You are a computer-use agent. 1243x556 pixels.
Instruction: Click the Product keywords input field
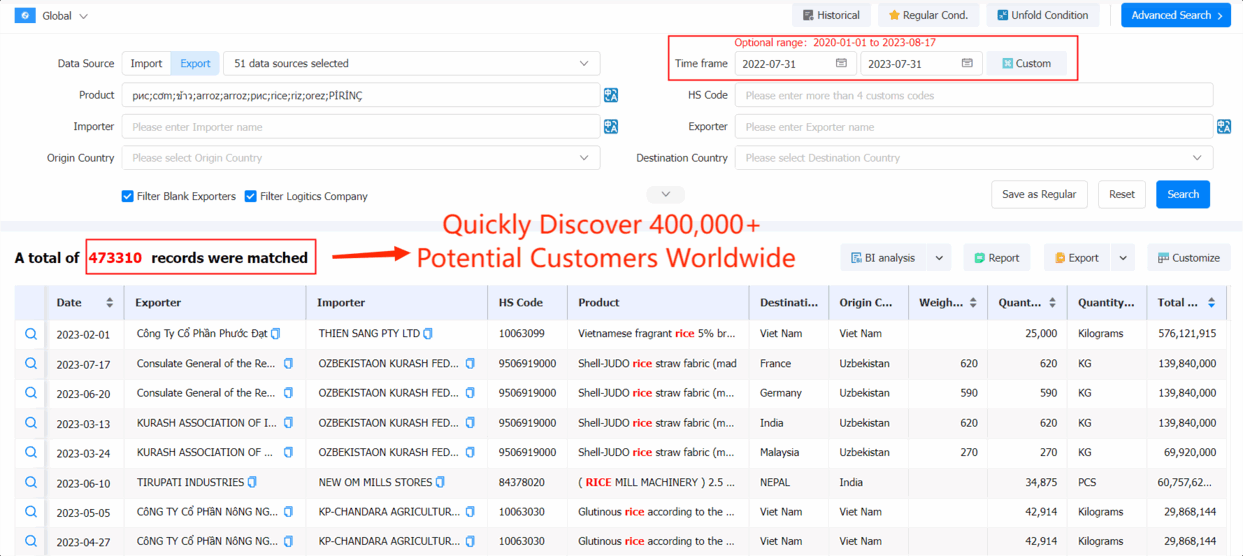click(361, 95)
